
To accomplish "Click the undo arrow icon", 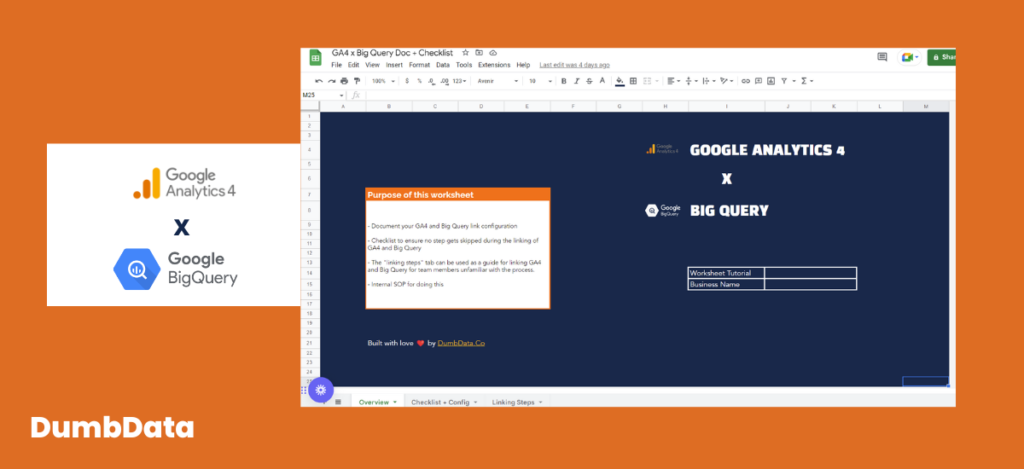I will coord(319,81).
